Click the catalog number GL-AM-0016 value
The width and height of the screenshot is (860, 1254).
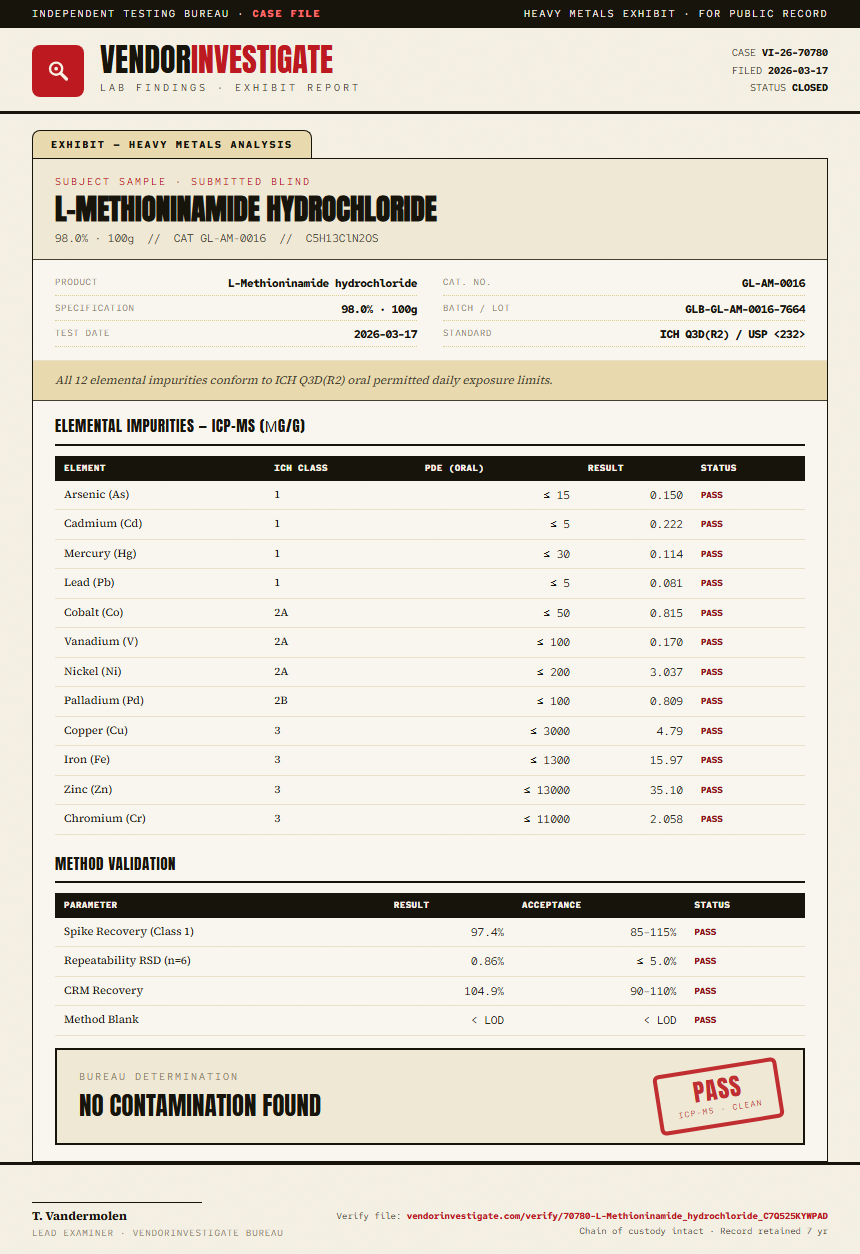click(773, 284)
